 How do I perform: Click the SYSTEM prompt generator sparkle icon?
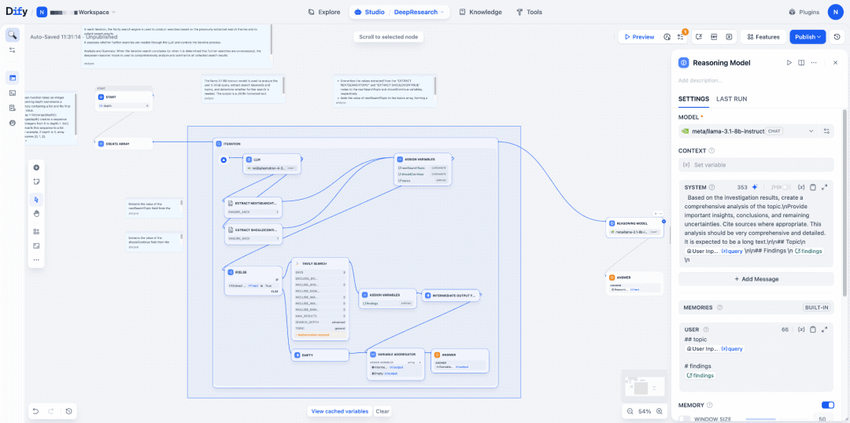pyautogui.click(x=754, y=187)
